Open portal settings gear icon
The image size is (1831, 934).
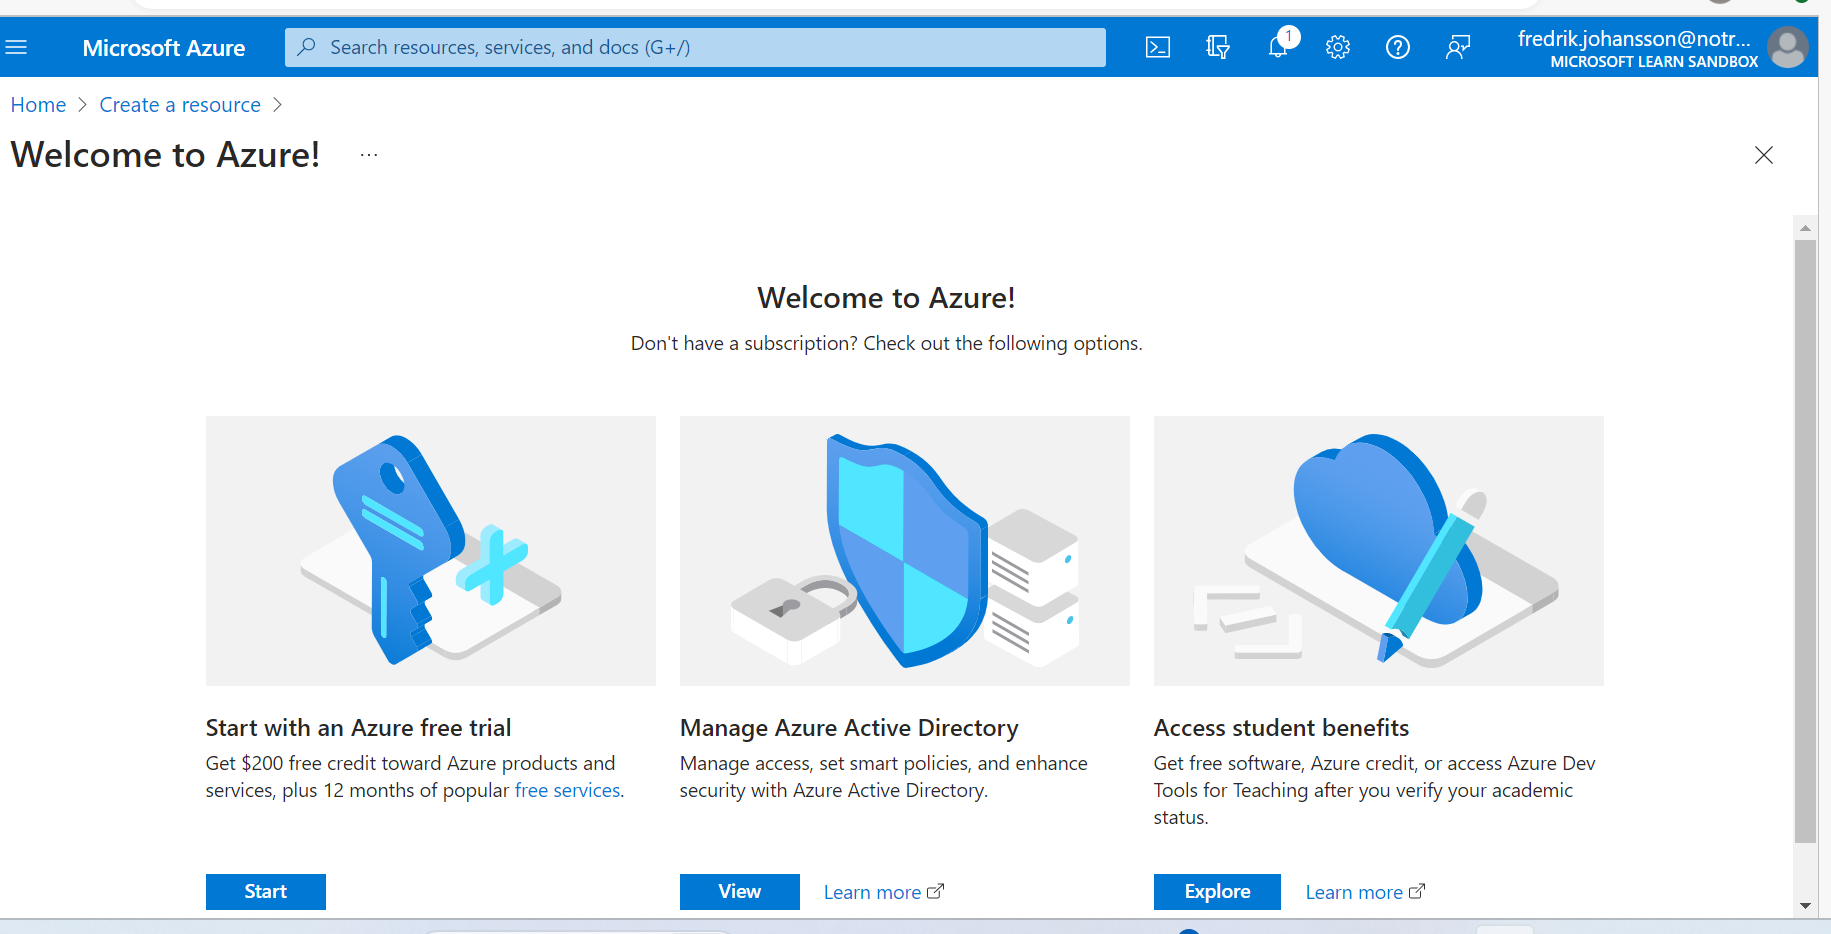click(x=1338, y=47)
